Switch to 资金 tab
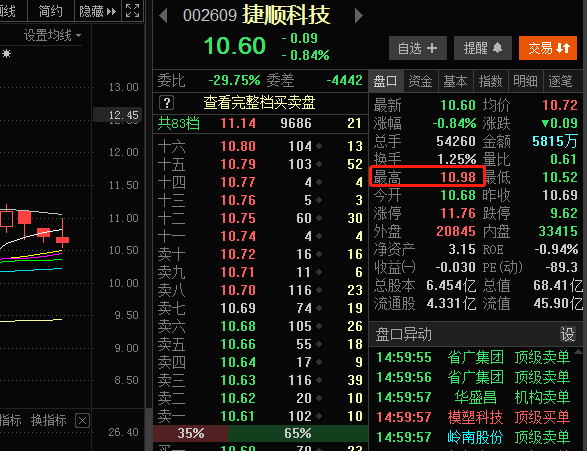The height and width of the screenshot is (451, 587). (x=420, y=81)
